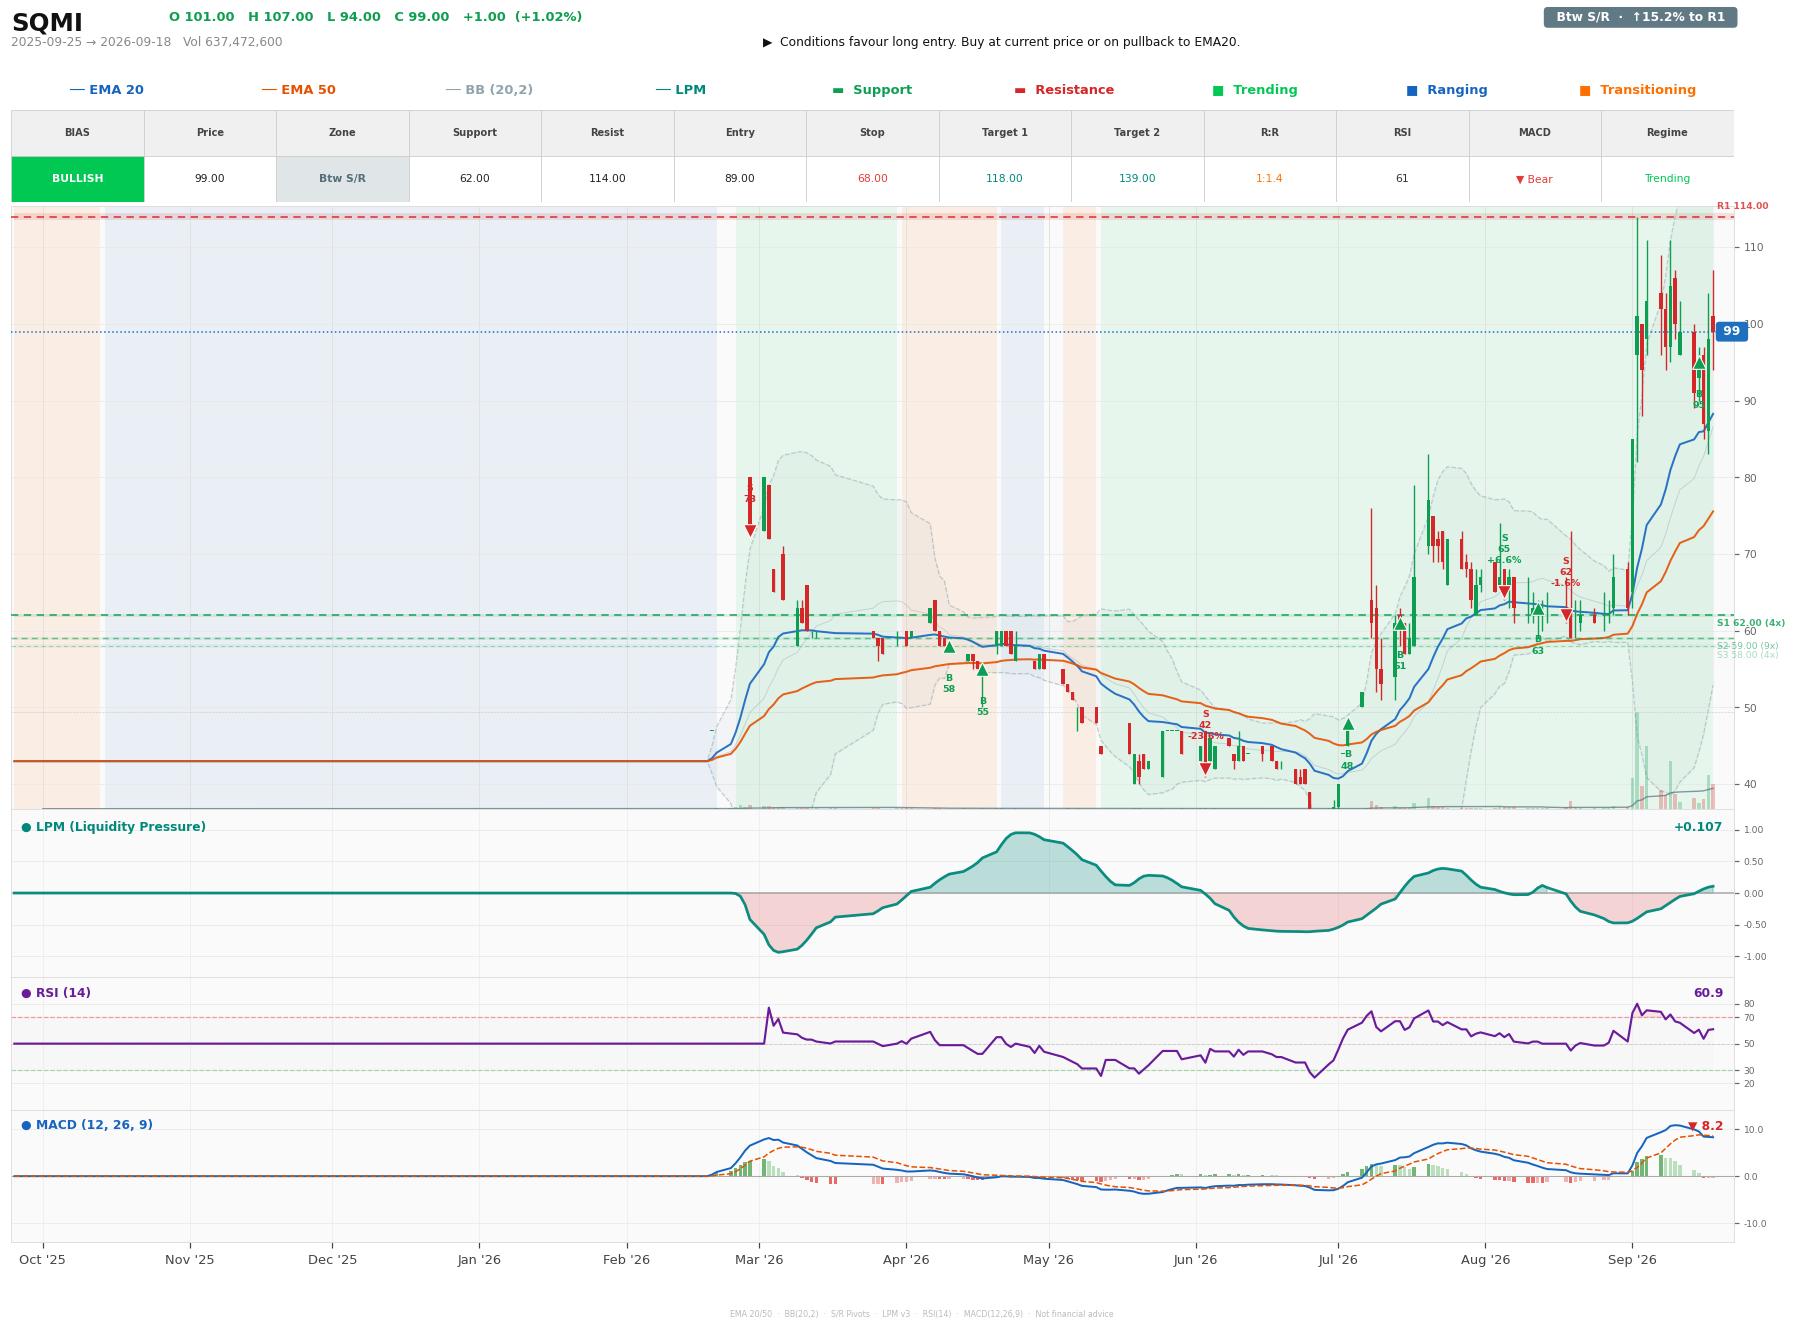
Task: Toggle the LPM legend entry
Action: pos(680,90)
